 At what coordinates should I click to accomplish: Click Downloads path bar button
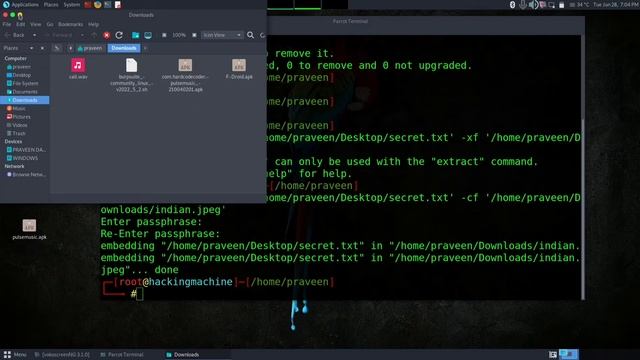pyautogui.click(x=124, y=48)
